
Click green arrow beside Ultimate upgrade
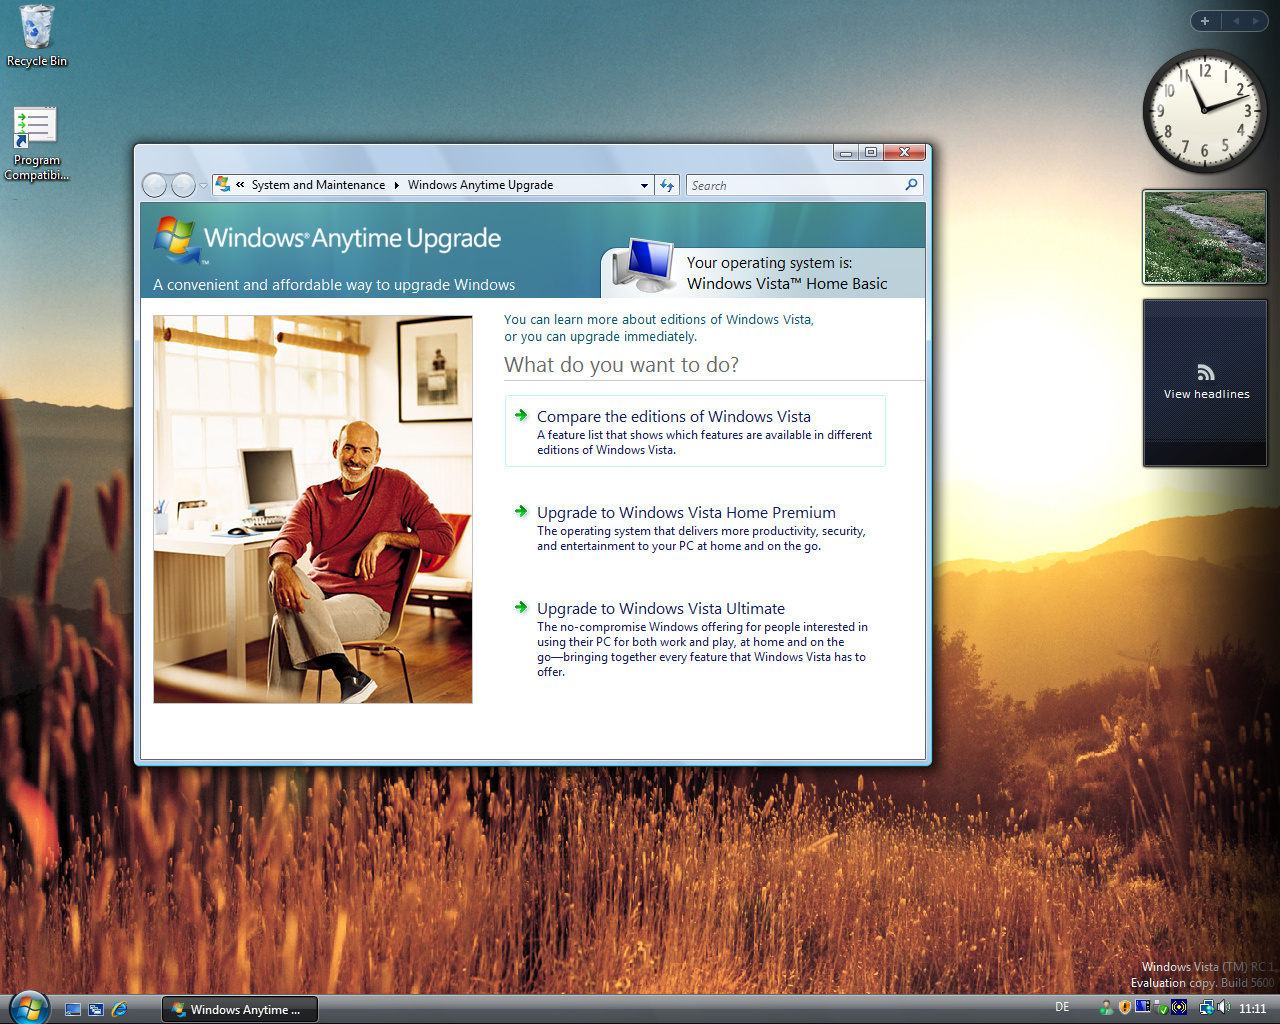coord(521,607)
